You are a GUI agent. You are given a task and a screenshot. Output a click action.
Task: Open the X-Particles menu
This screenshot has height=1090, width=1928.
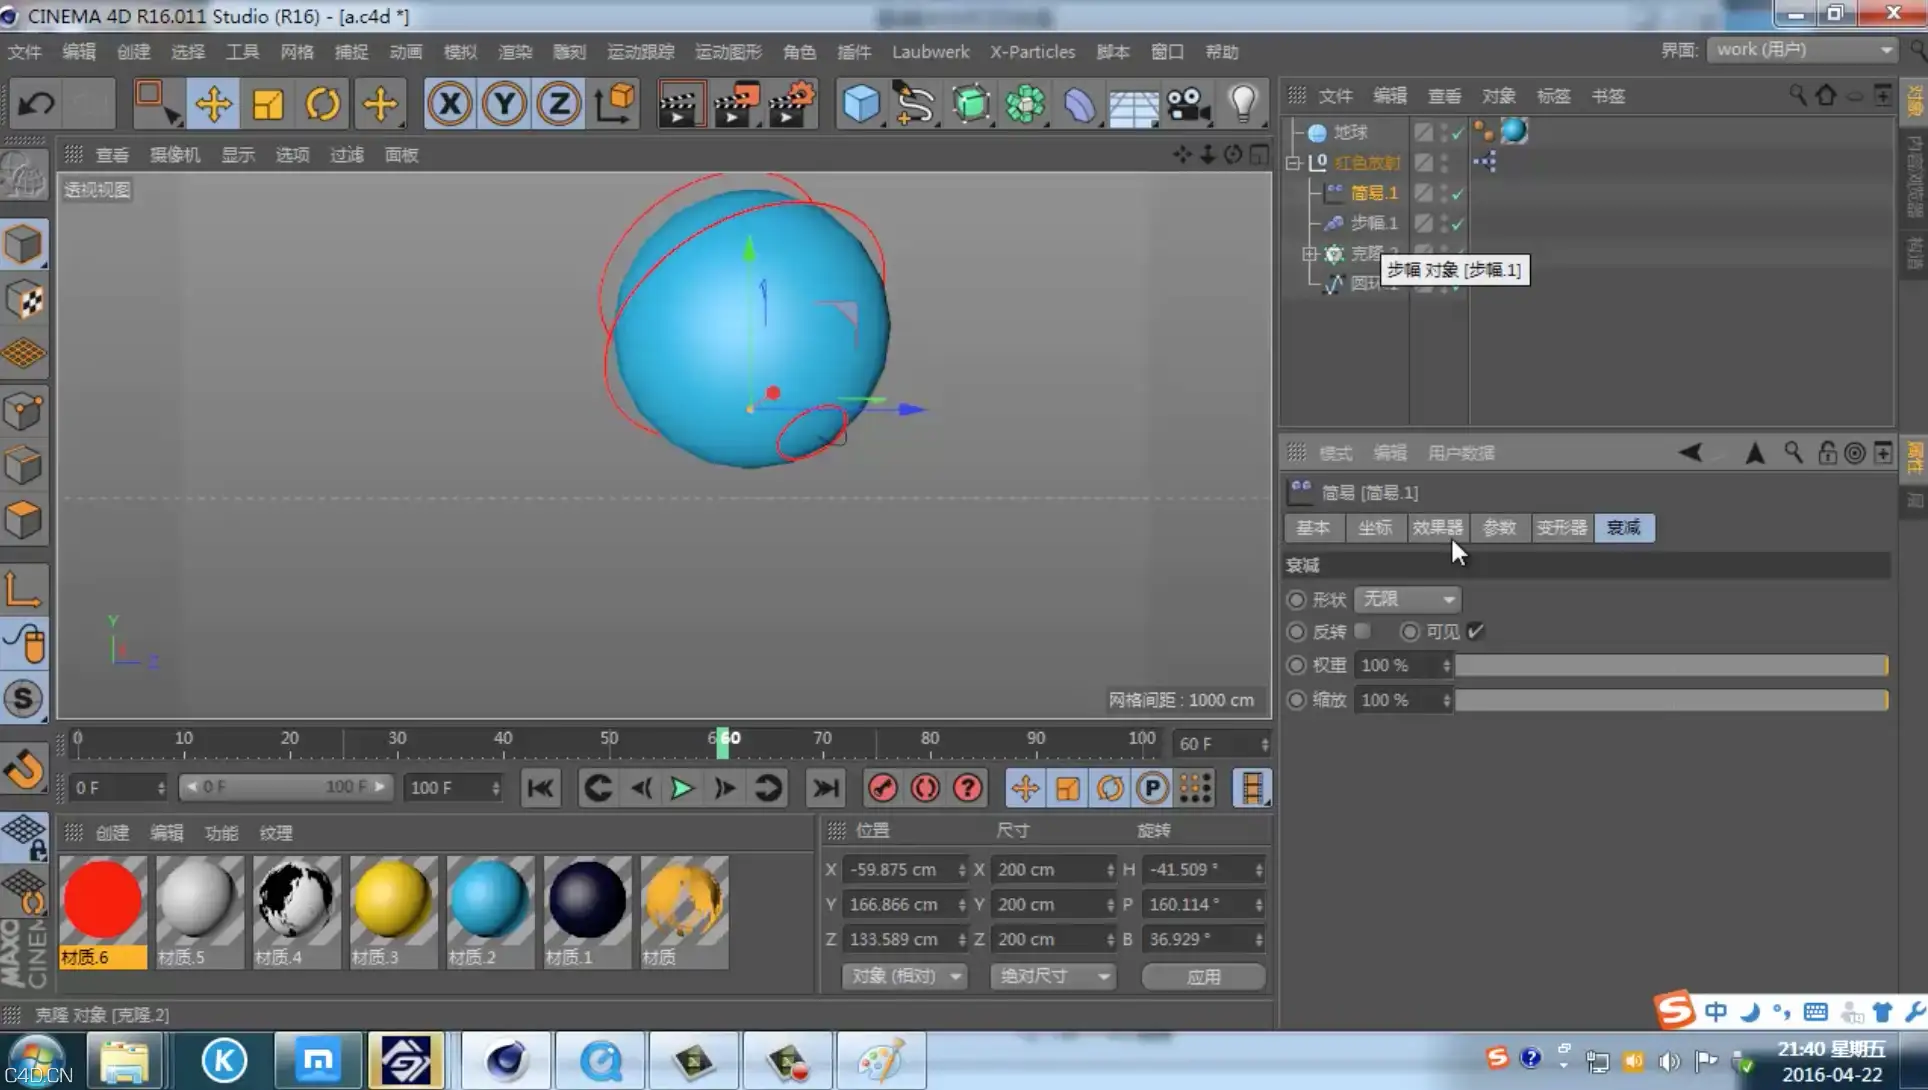pyautogui.click(x=1032, y=52)
